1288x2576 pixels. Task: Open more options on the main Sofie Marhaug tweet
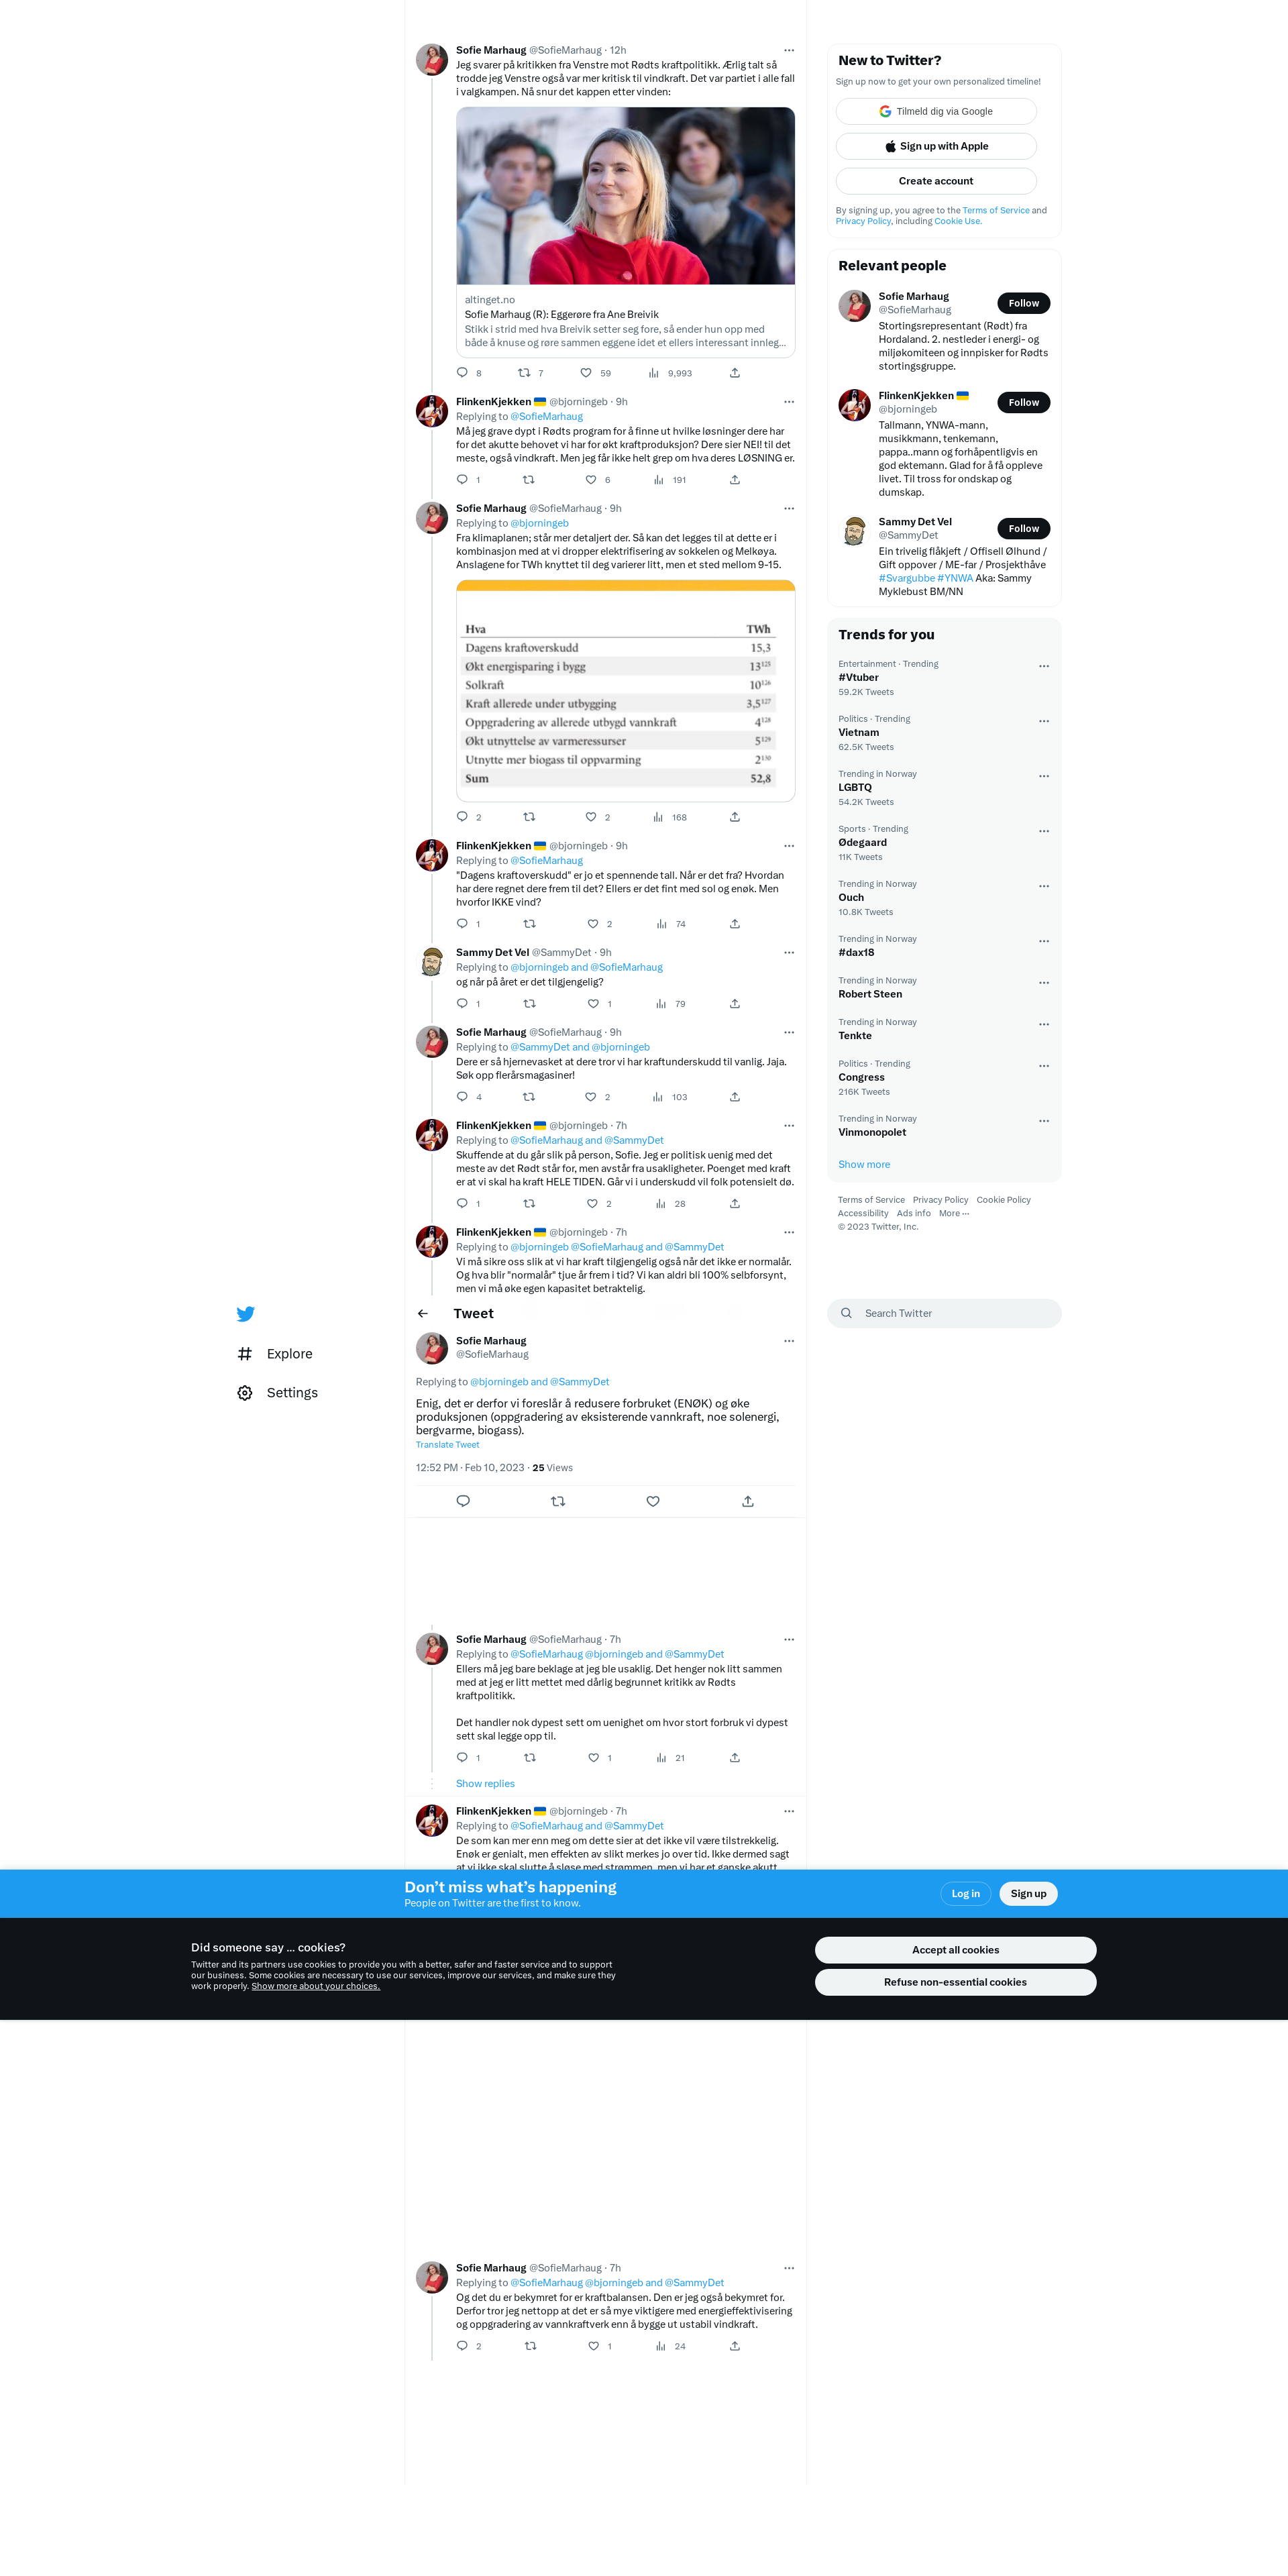click(x=789, y=1341)
